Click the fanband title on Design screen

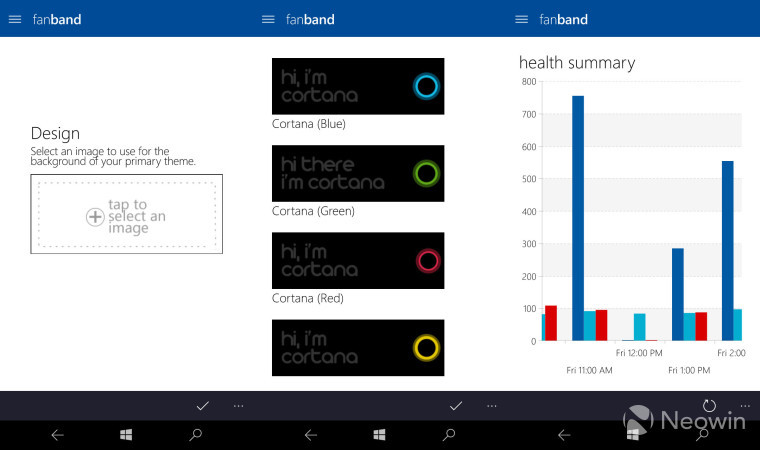[x=57, y=19]
